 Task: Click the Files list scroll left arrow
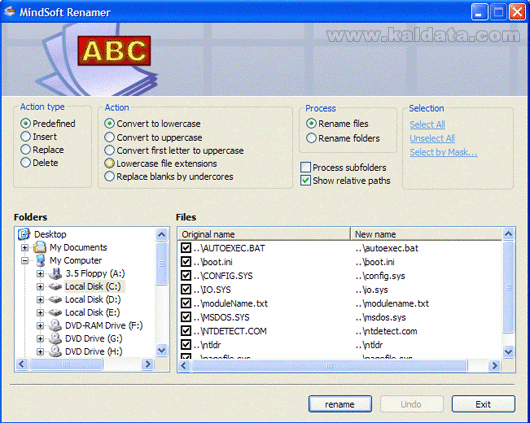click(x=184, y=366)
